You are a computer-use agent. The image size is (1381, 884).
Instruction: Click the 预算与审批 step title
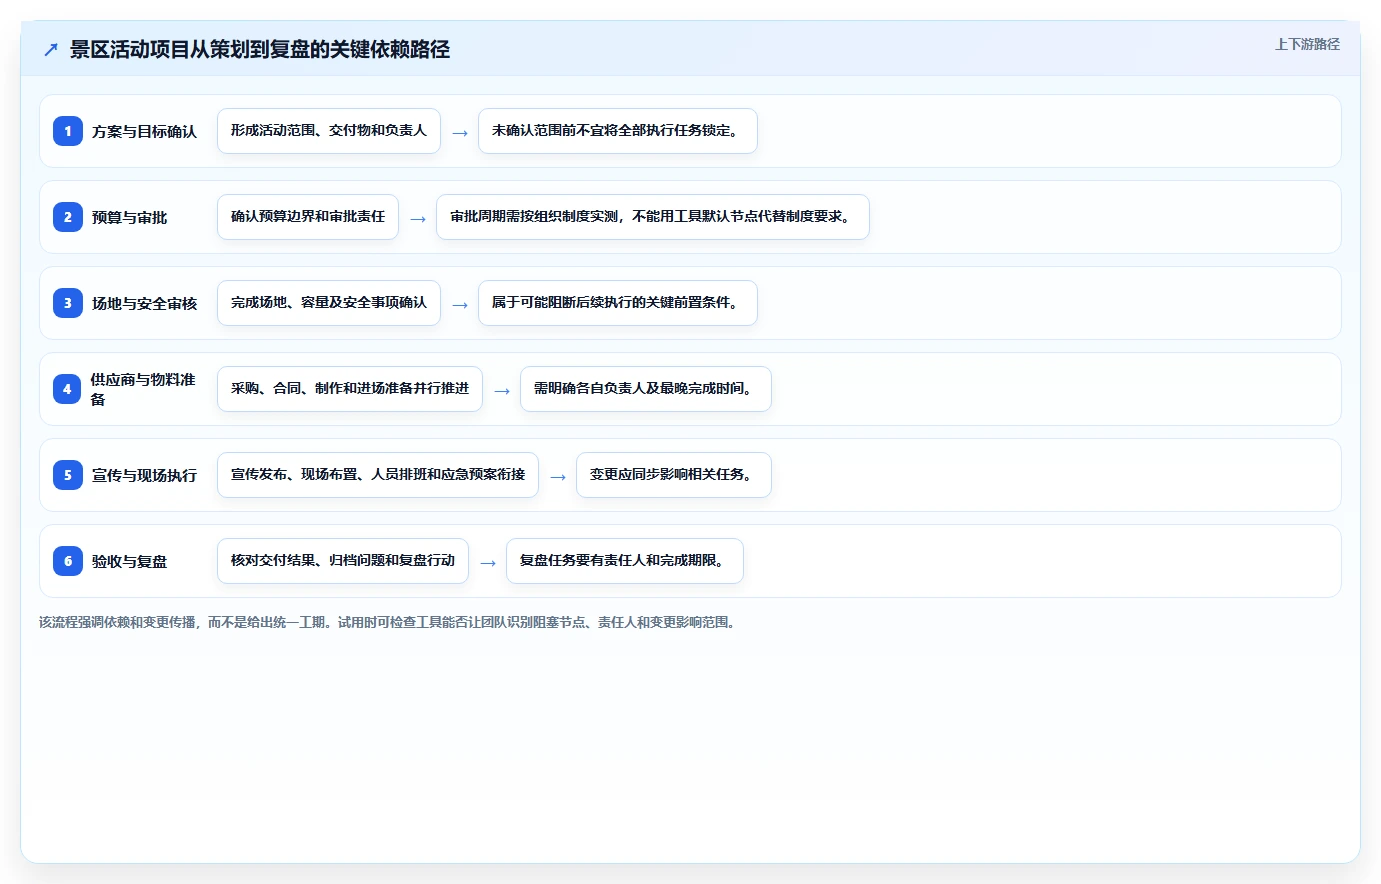coord(129,217)
